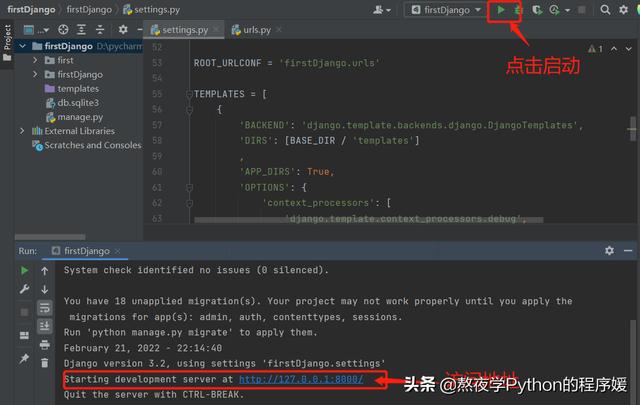Close the settings.py tab
640x405 pixels.
(216, 29)
